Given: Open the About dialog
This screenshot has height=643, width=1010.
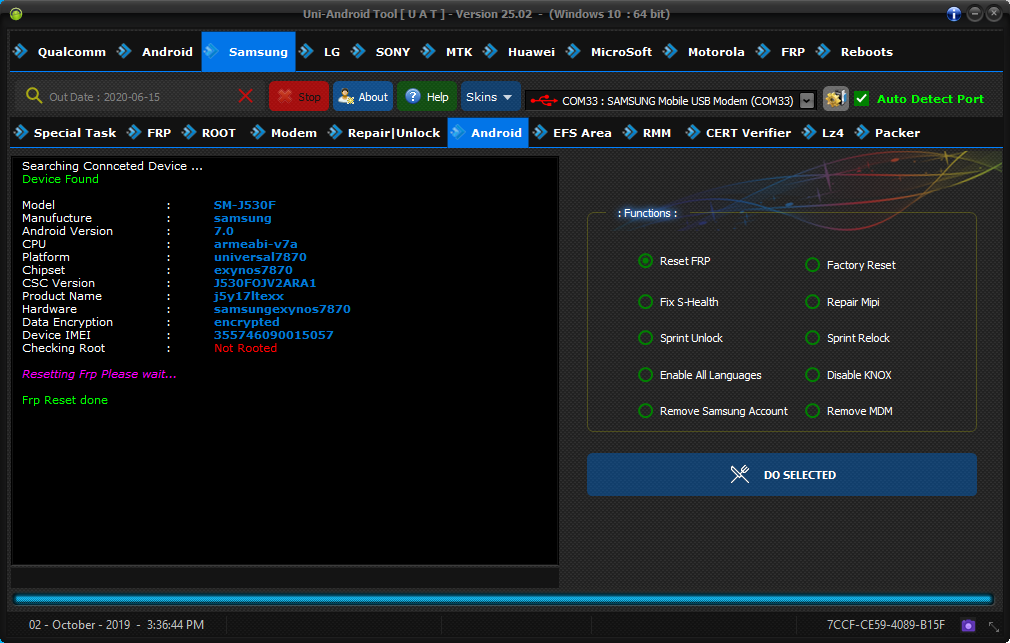Looking at the screenshot, I should tap(363, 97).
